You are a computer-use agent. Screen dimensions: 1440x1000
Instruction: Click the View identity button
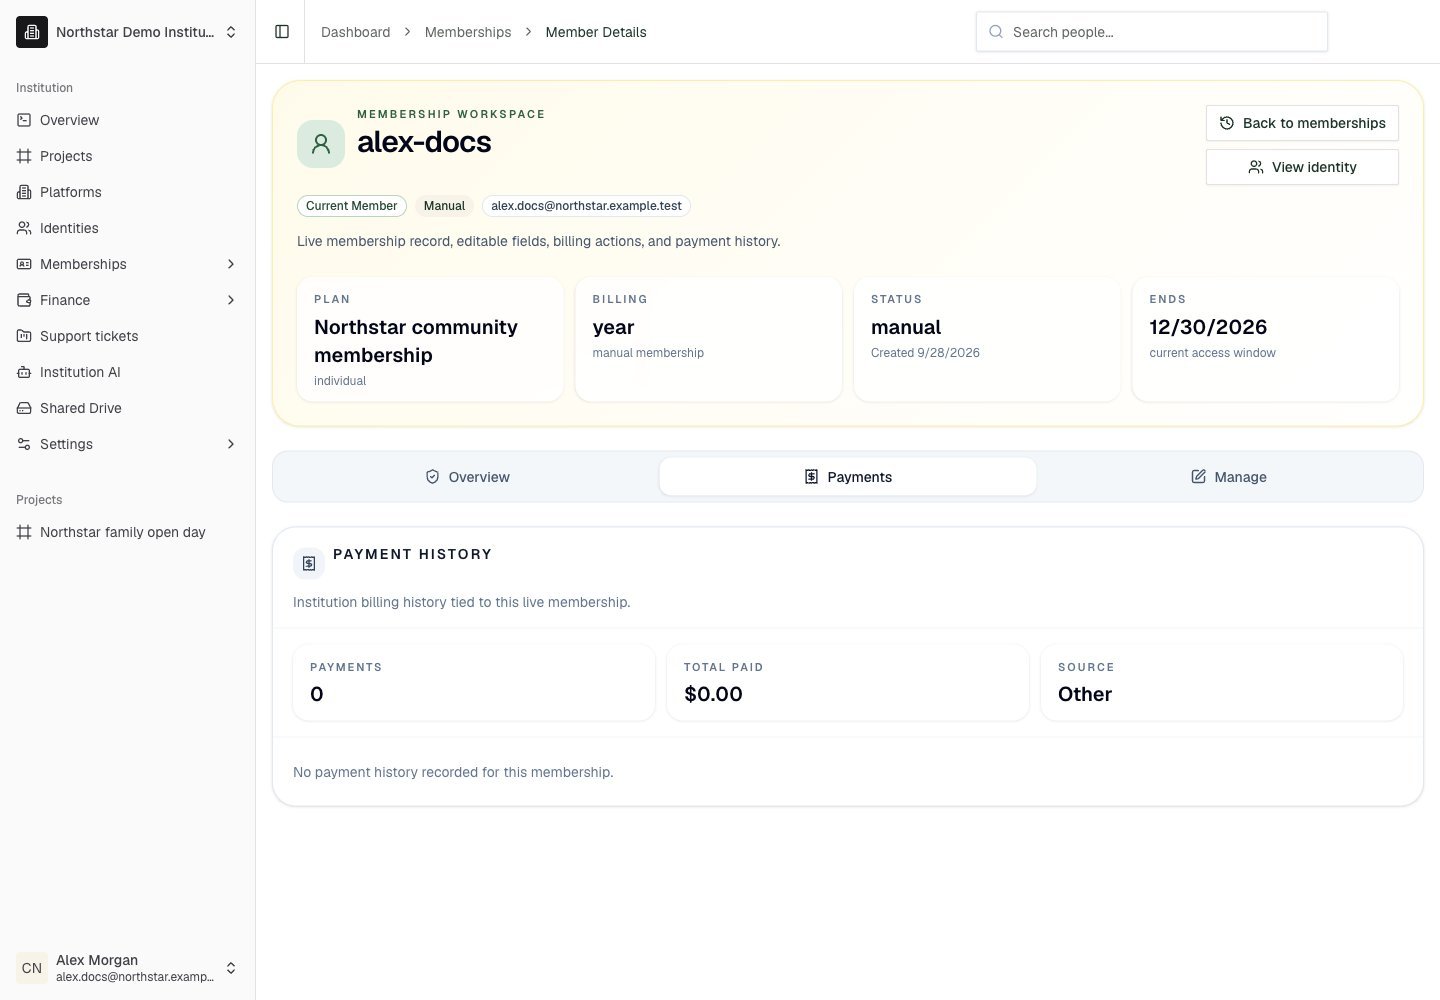pos(1302,167)
